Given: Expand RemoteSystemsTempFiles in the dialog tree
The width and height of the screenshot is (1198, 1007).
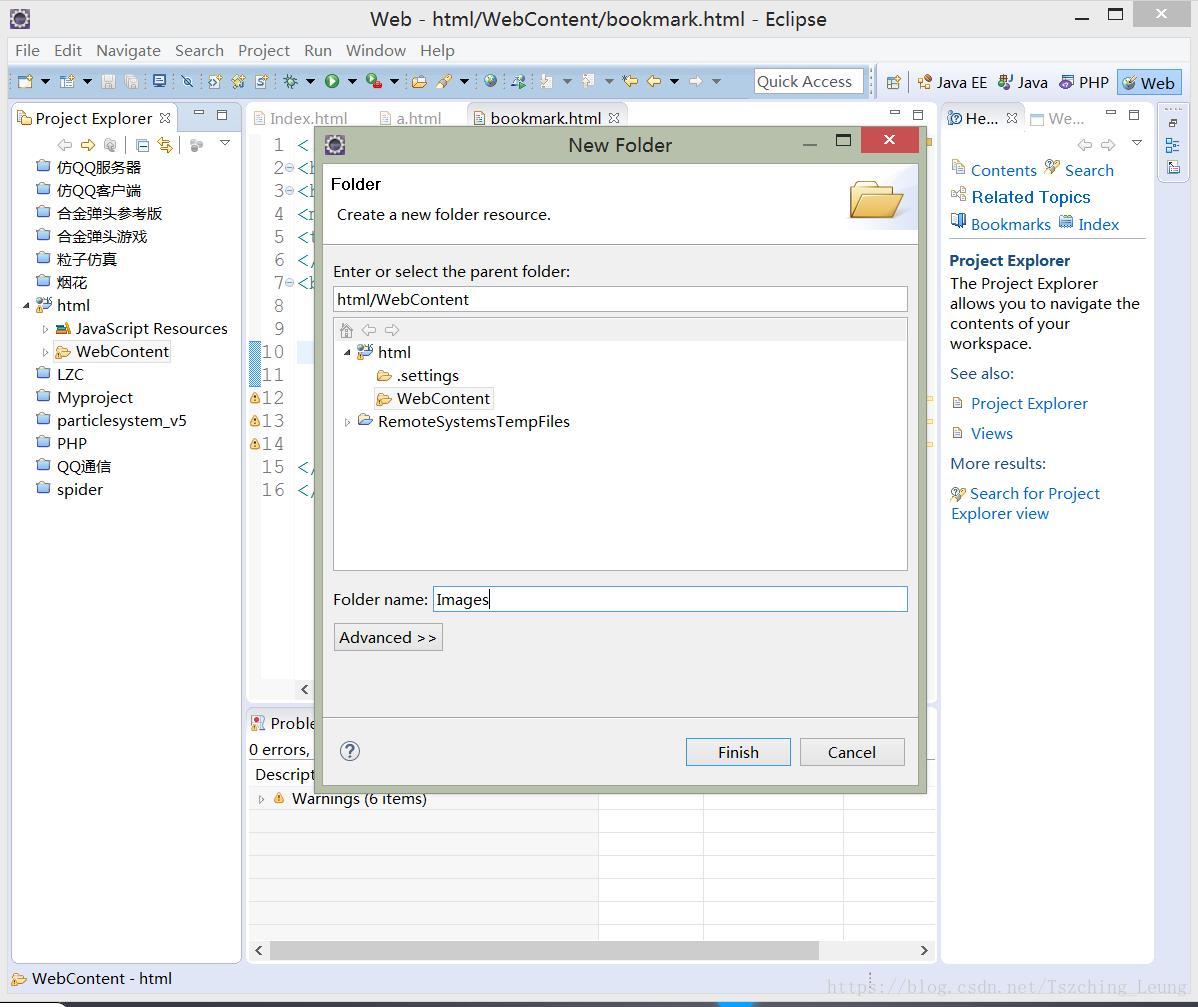Looking at the screenshot, I should point(347,422).
